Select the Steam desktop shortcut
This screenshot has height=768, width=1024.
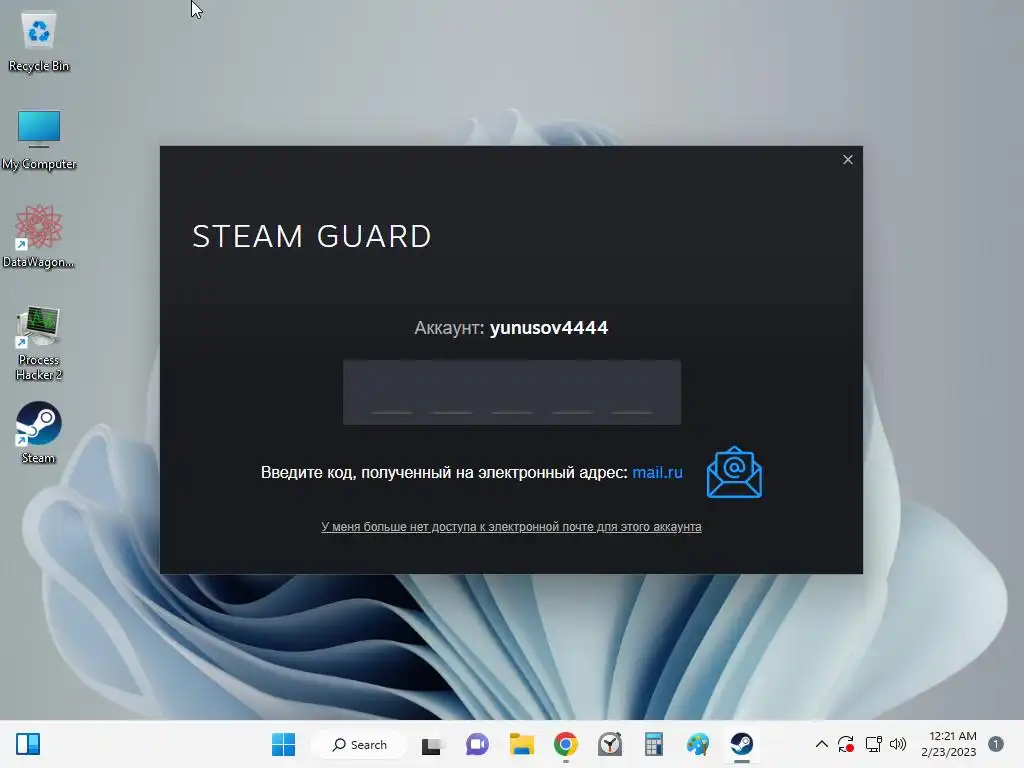coord(39,432)
